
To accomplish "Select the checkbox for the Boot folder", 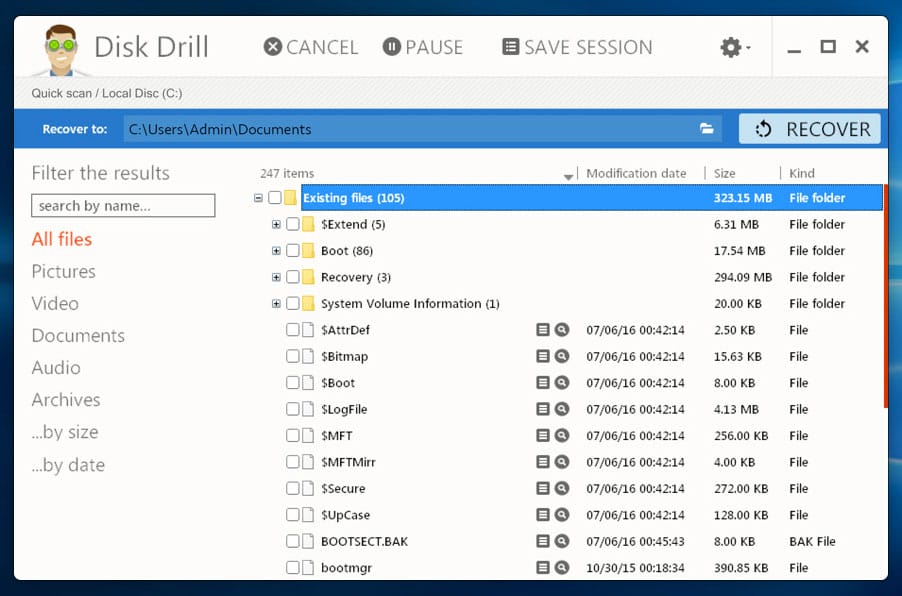I will pyautogui.click(x=293, y=251).
